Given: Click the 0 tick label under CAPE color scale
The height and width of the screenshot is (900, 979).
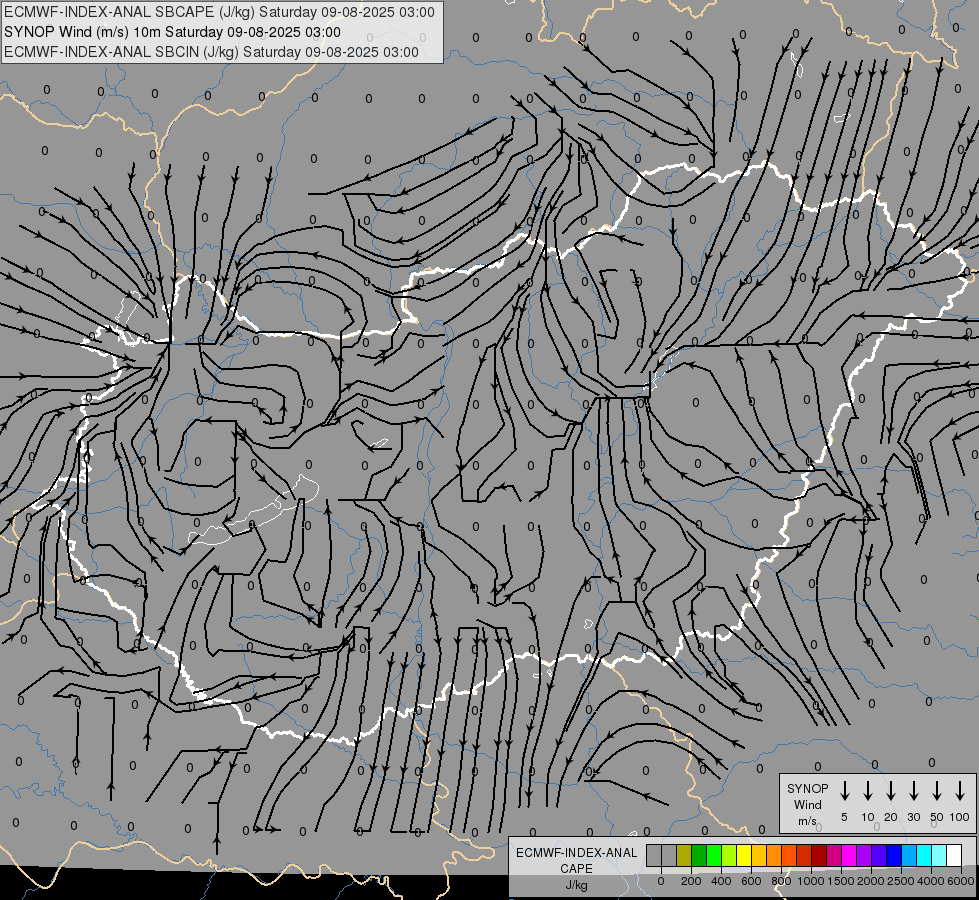Looking at the screenshot, I should pyautogui.click(x=661, y=881).
